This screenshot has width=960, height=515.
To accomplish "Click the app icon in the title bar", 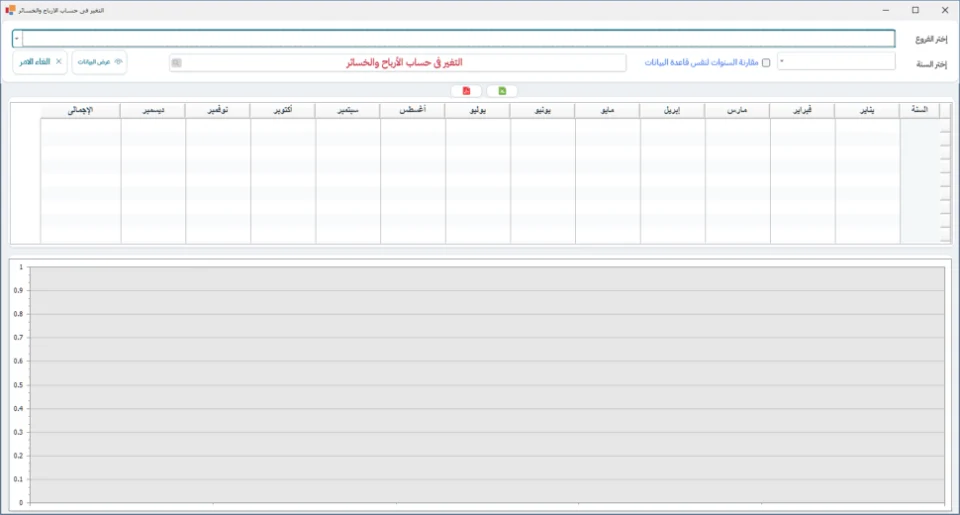I will [x=10, y=10].
